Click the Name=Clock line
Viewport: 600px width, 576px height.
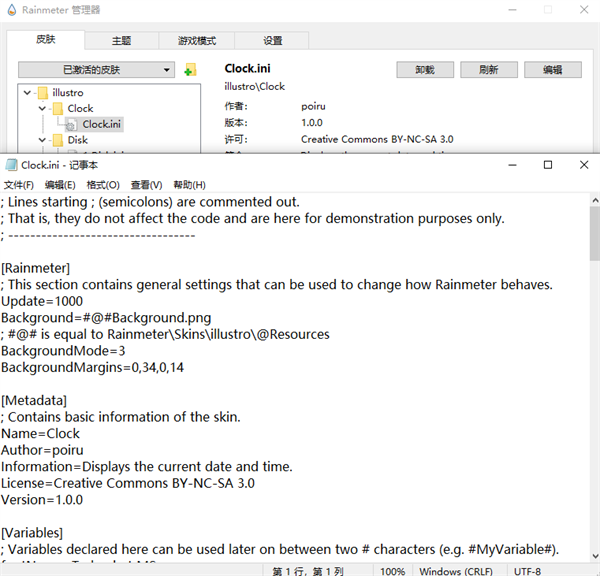pyautogui.click(x=40, y=434)
